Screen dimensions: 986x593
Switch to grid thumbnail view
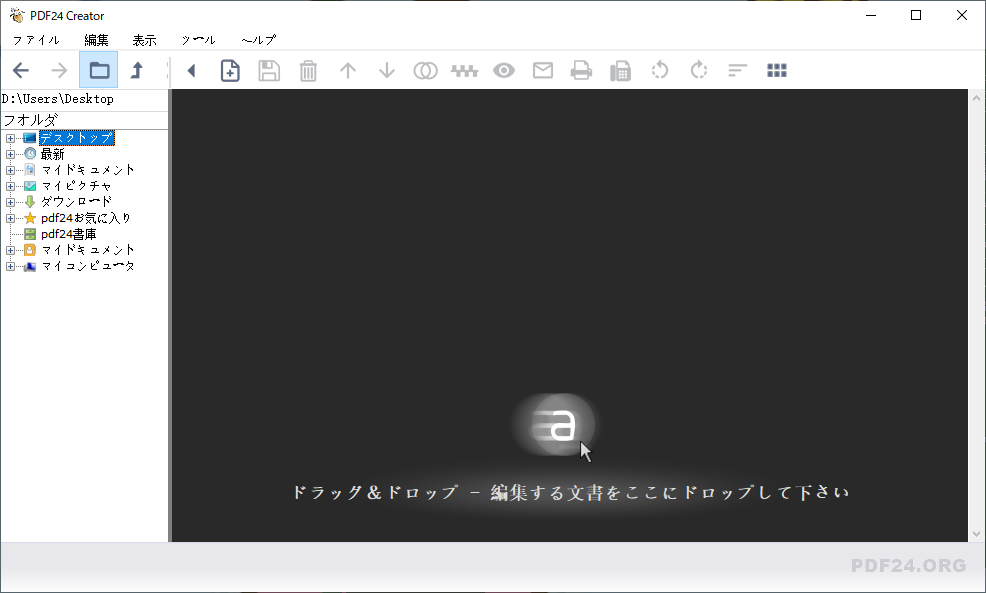click(x=777, y=70)
